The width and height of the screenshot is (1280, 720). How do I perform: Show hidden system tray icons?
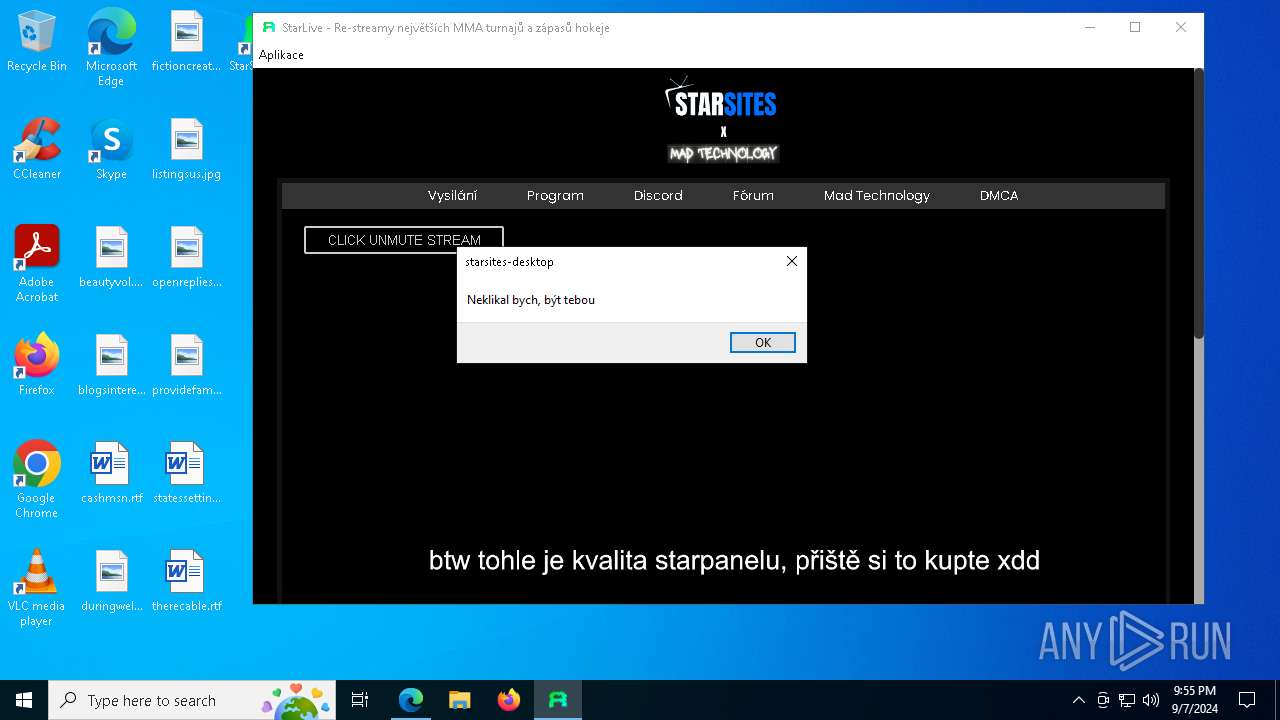tap(1078, 700)
